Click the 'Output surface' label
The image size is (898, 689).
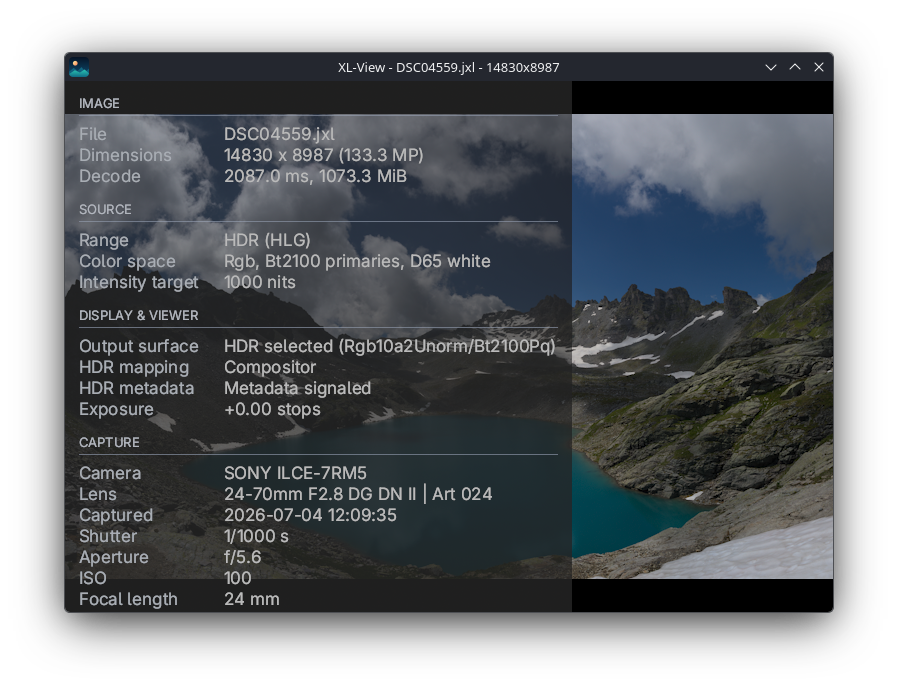pyautogui.click(x=139, y=346)
